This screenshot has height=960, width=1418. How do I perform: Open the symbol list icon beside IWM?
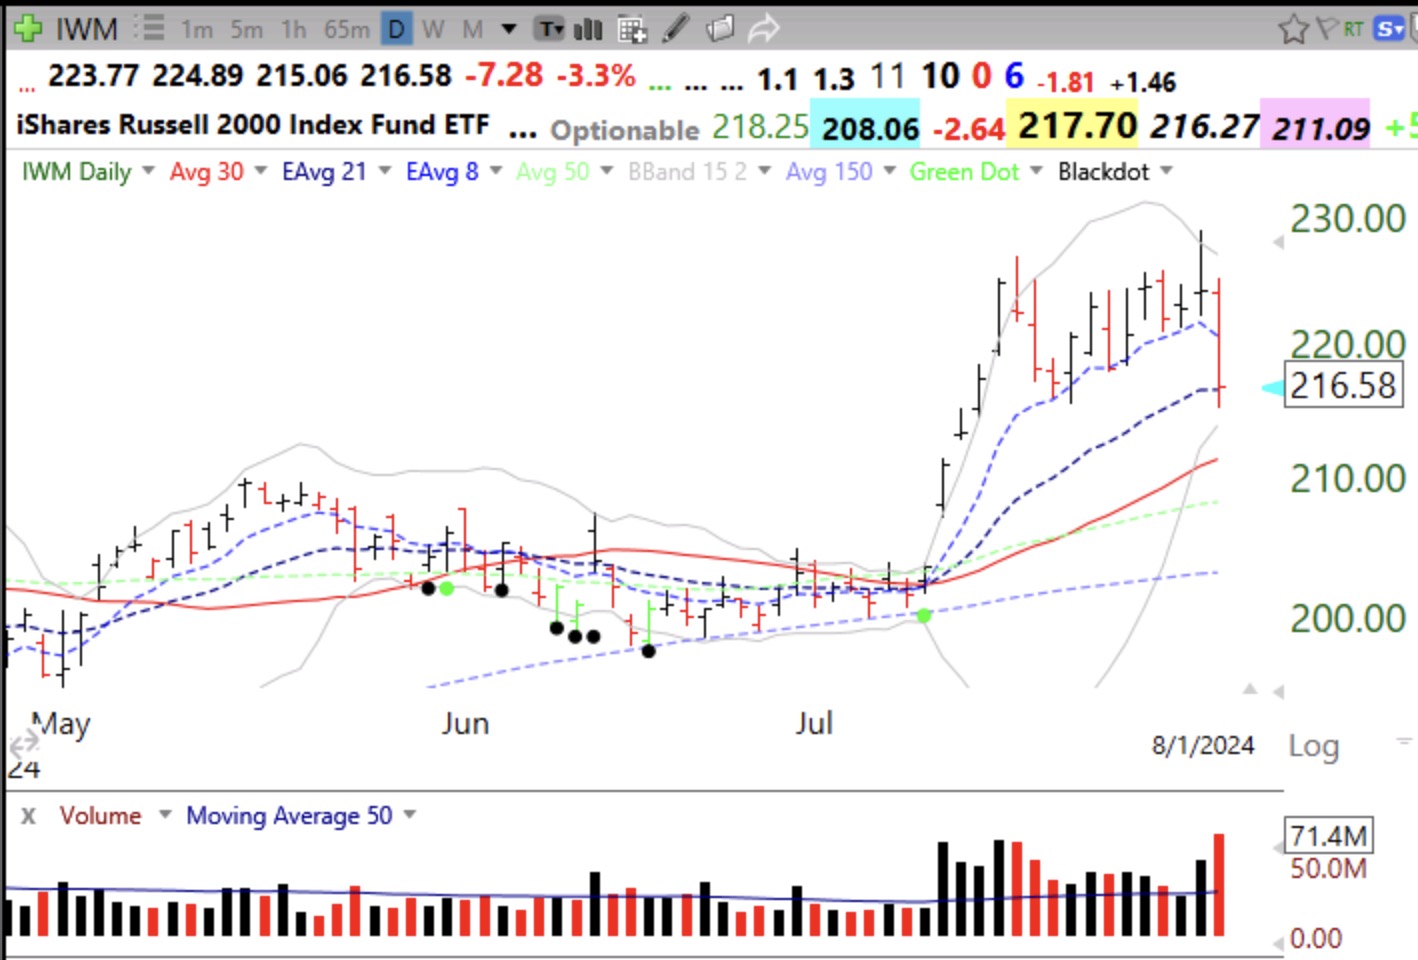pyautogui.click(x=150, y=28)
